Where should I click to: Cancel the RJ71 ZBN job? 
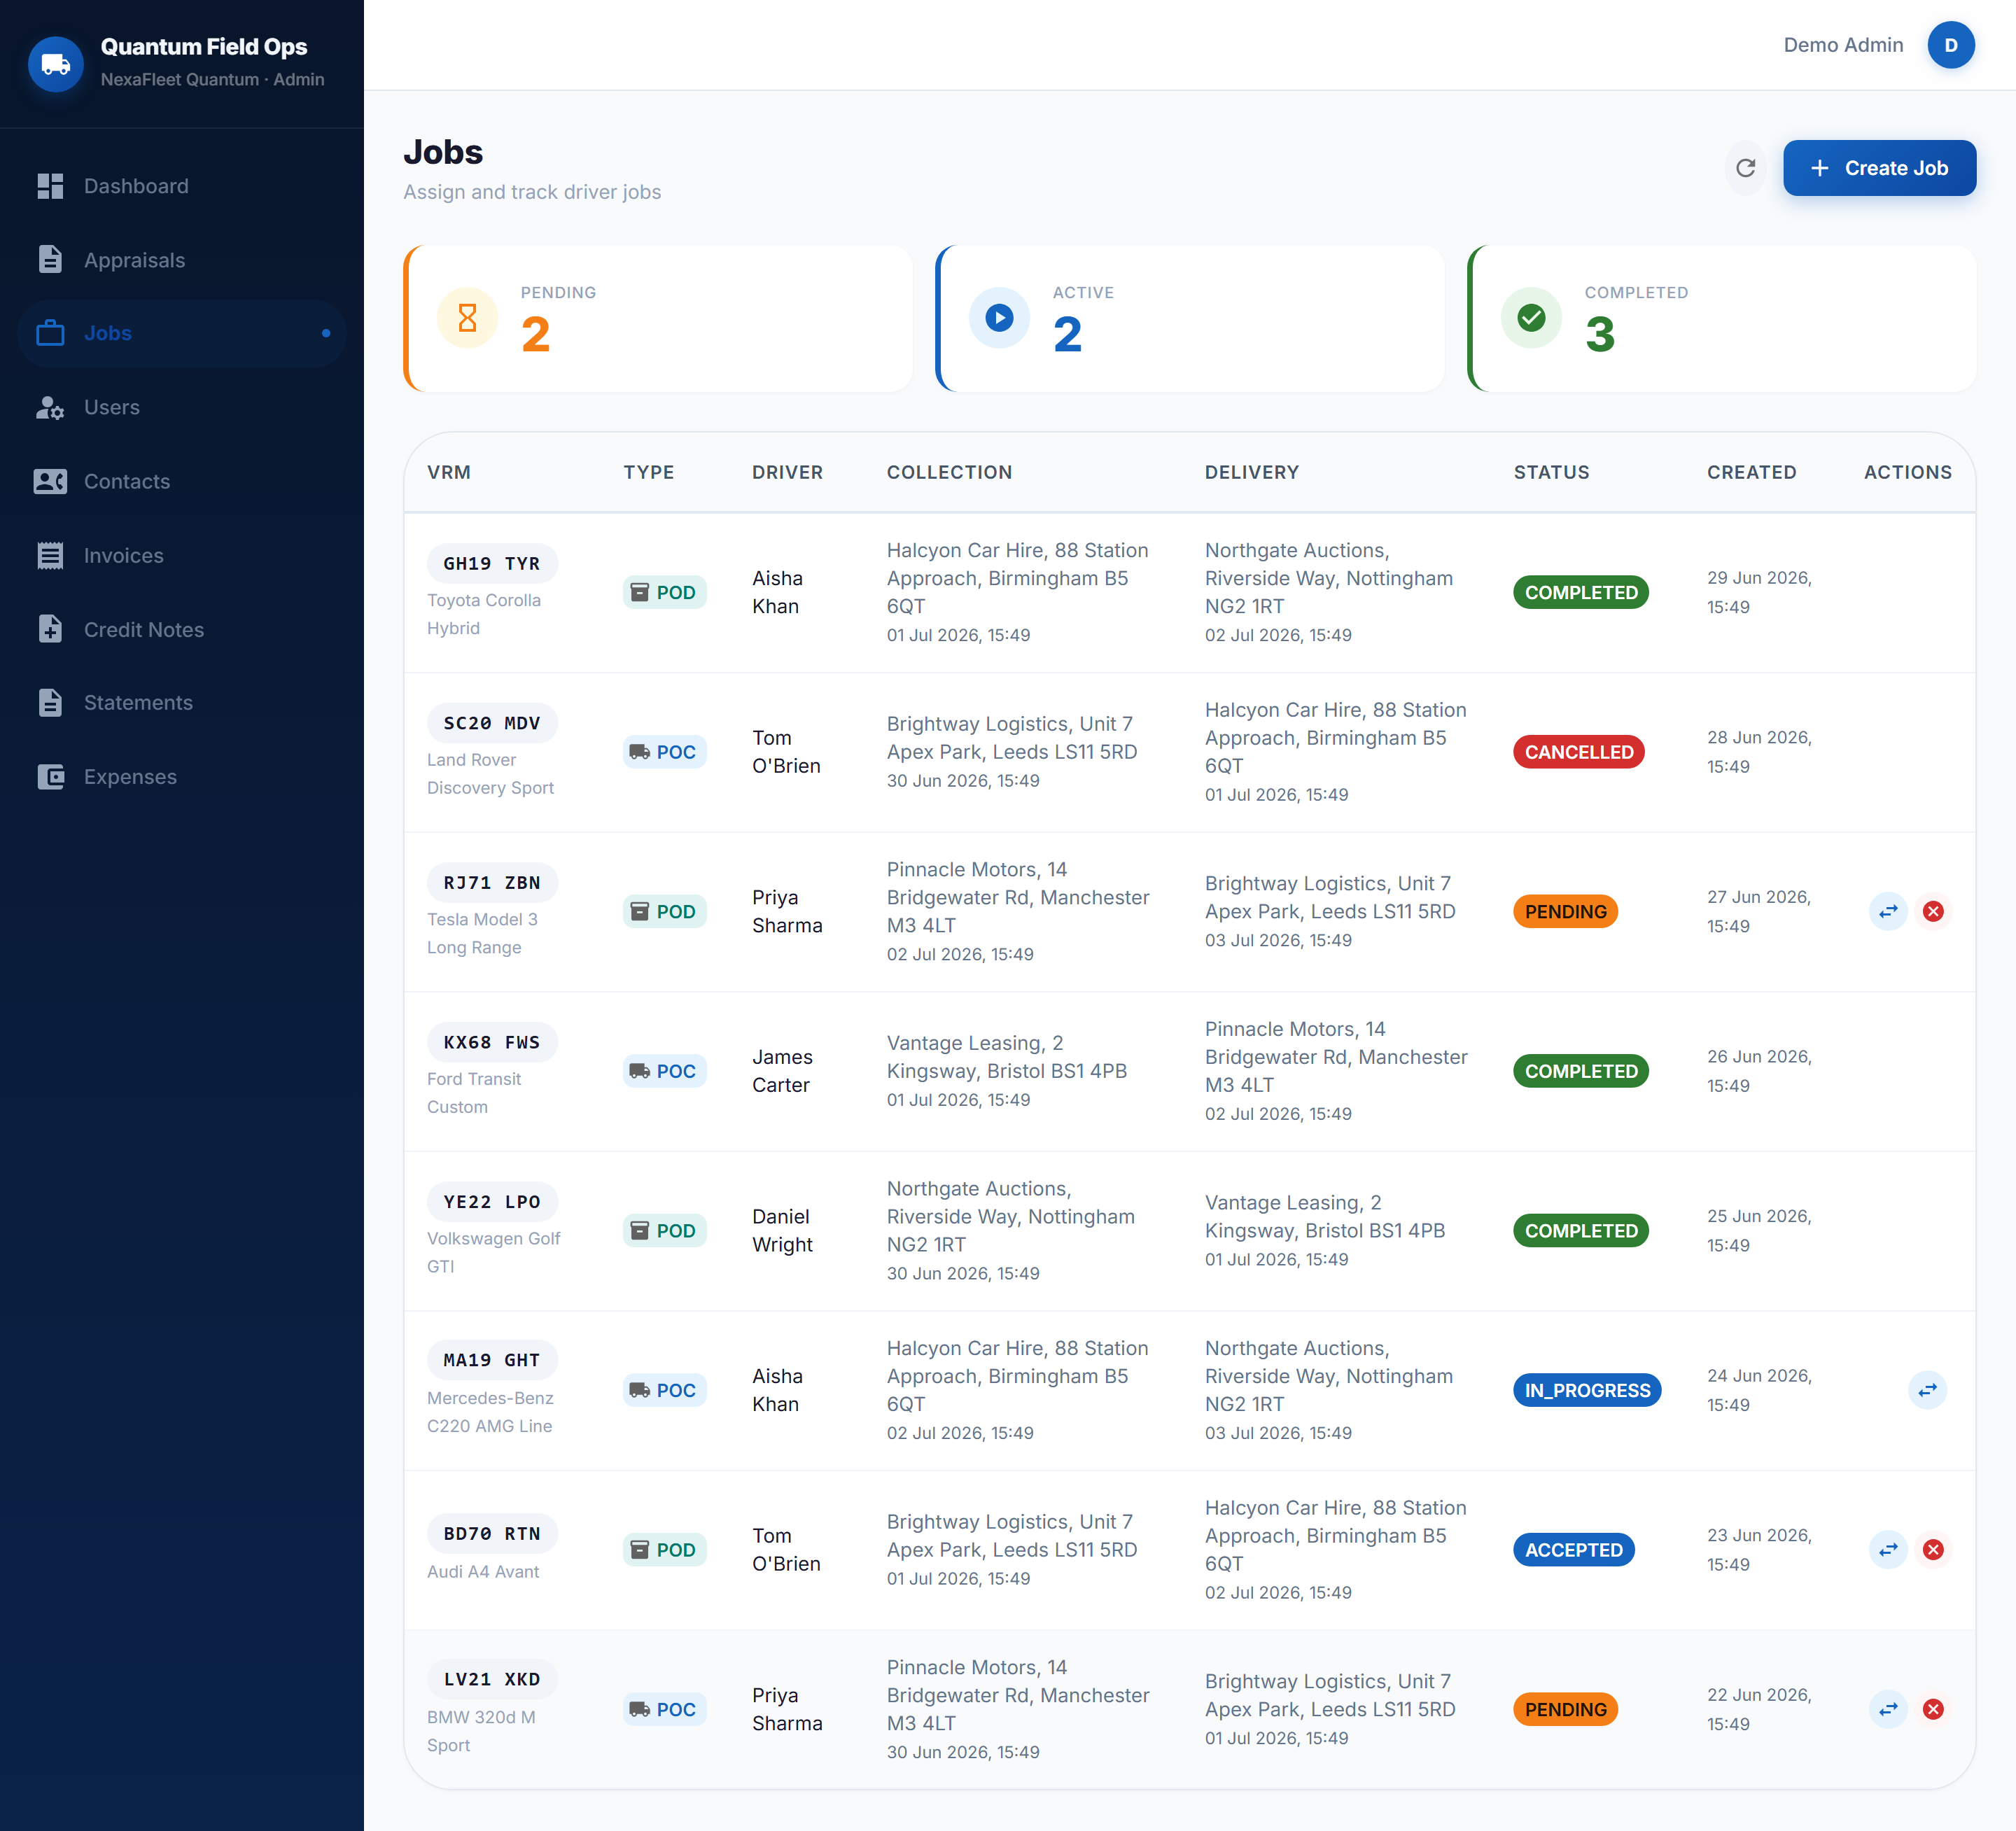[x=1933, y=911]
